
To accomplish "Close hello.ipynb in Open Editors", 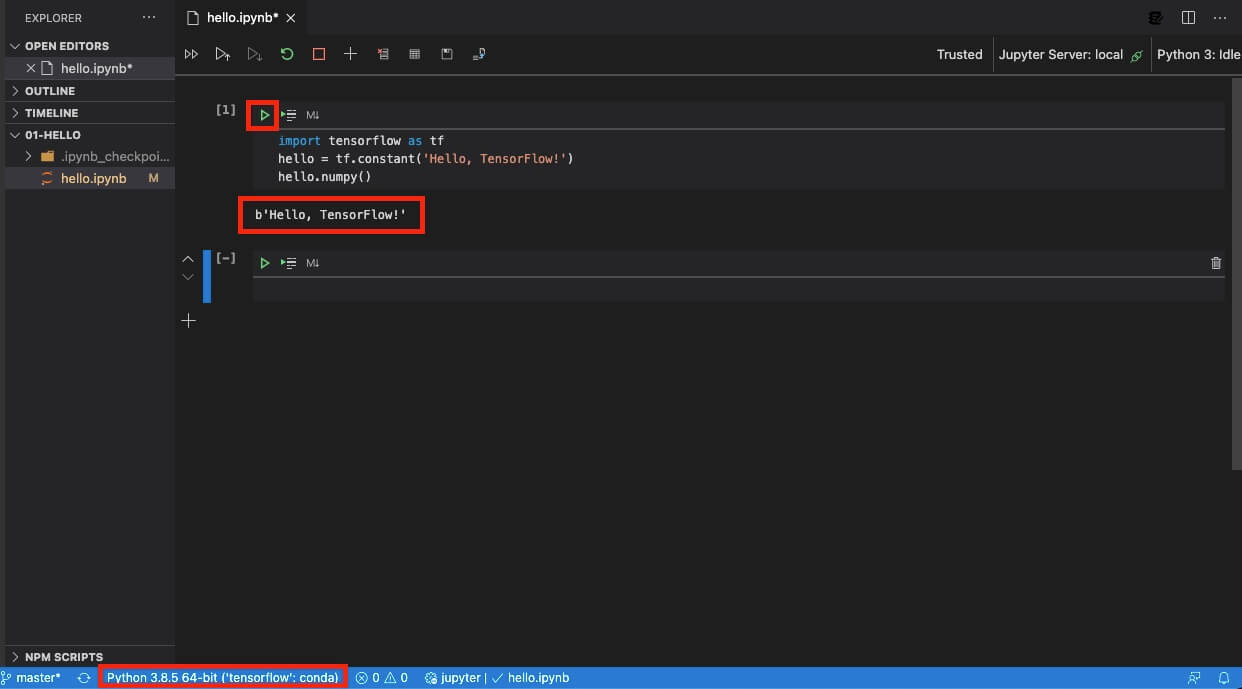I will click(31, 68).
